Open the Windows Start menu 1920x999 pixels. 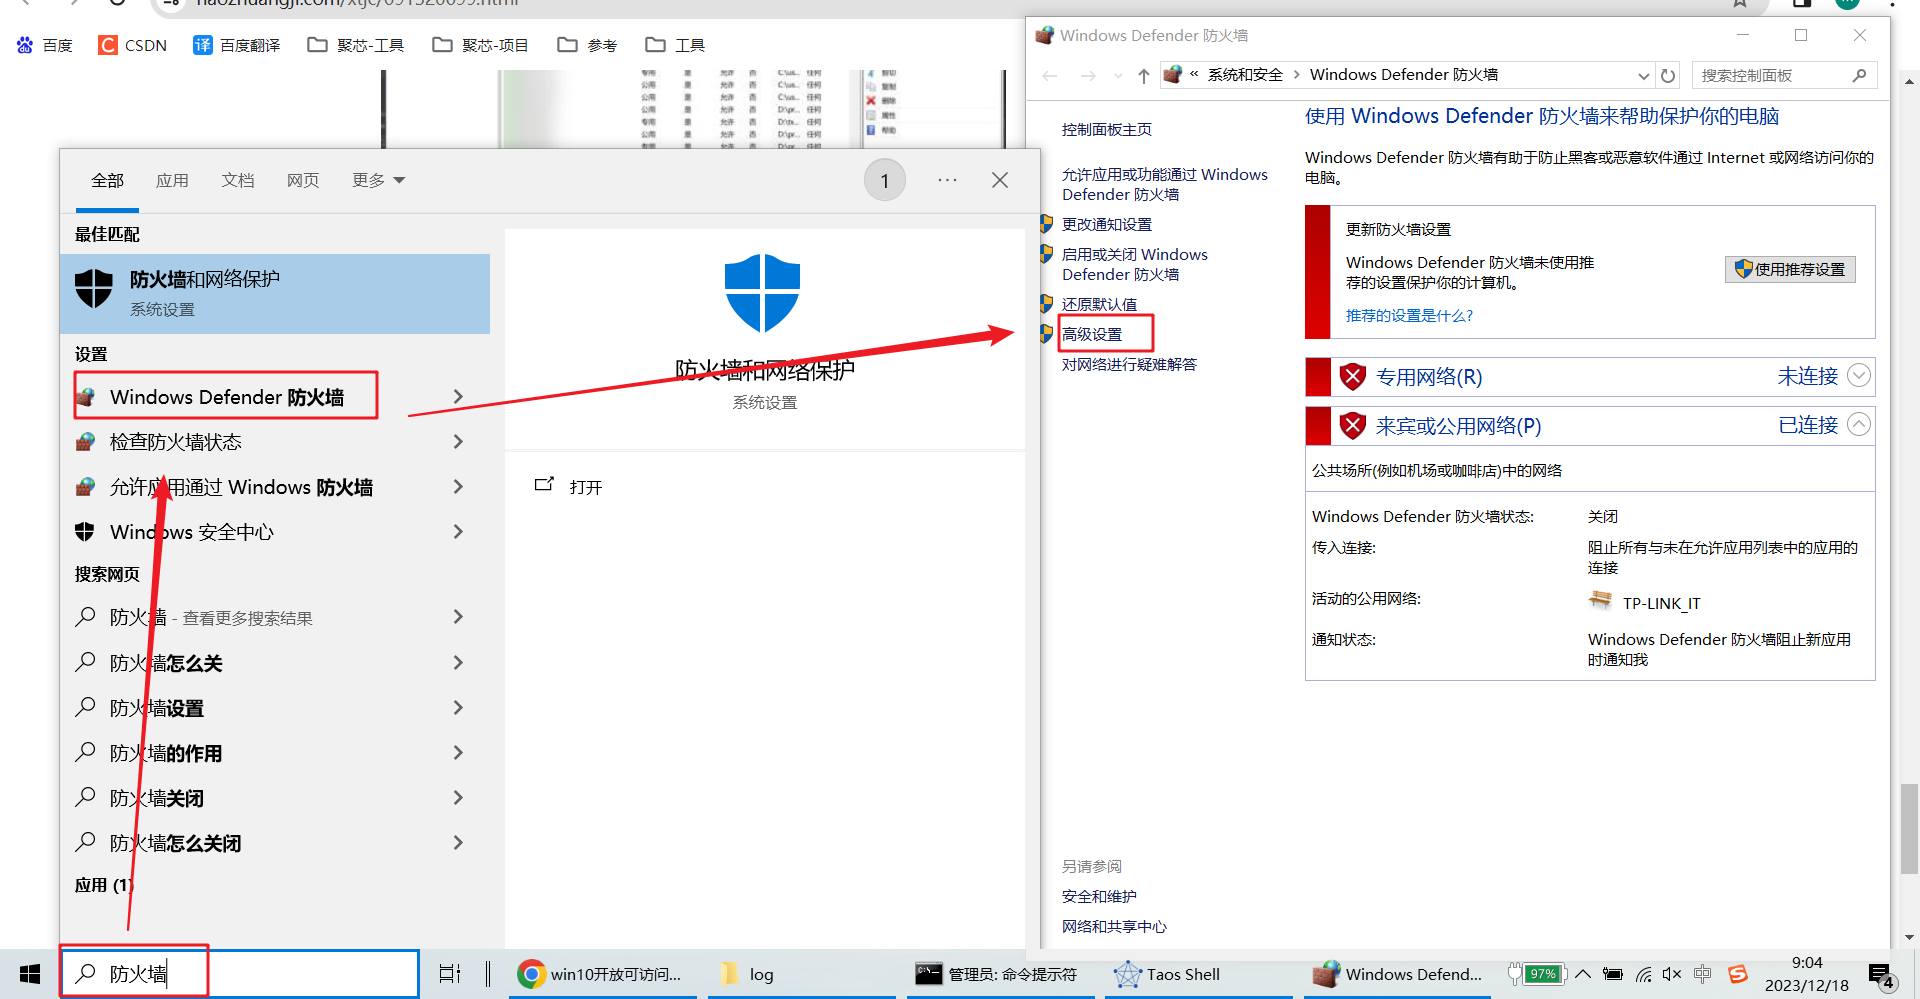tap(30, 974)
